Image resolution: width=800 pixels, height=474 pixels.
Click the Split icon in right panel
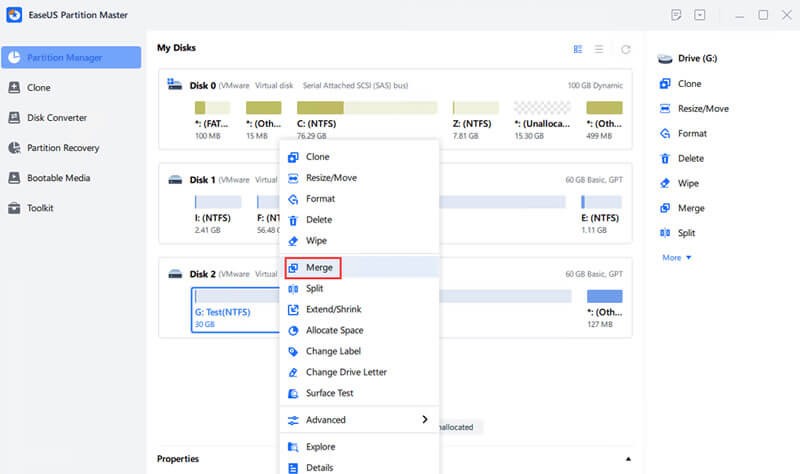665,233
